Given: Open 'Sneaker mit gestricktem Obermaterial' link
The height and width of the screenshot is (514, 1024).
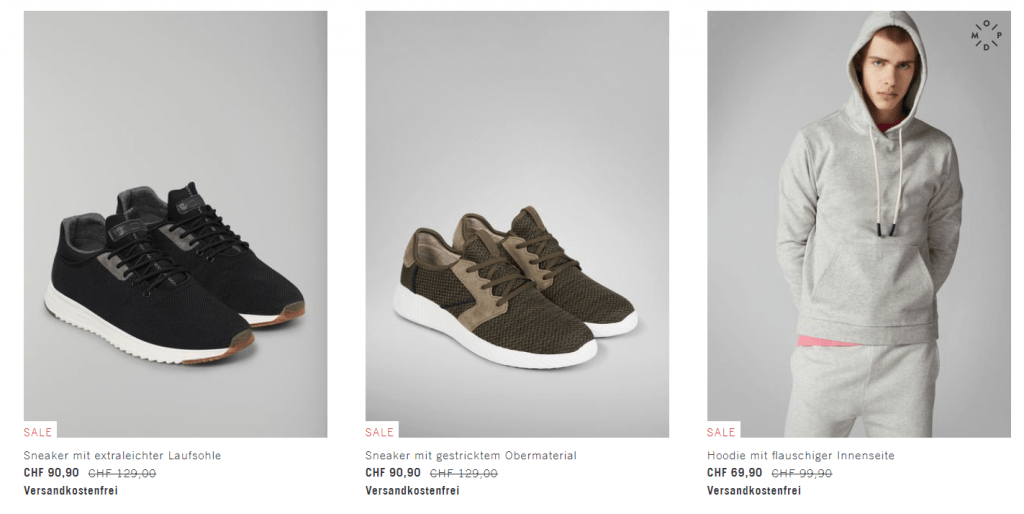Looking at the screenshot, I should pos(471,455).
